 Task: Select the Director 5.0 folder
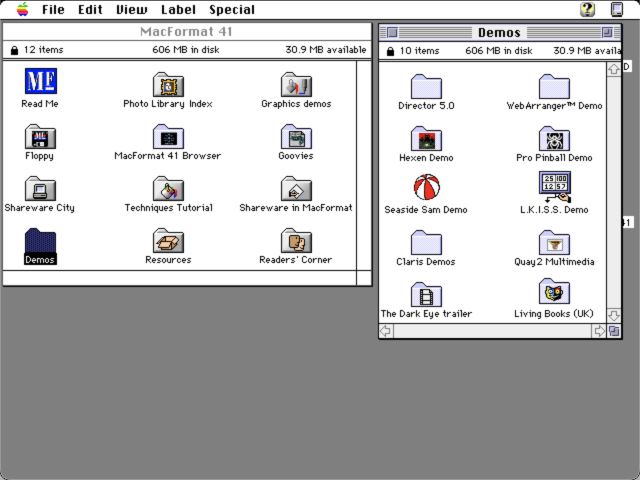coord(426,87)
